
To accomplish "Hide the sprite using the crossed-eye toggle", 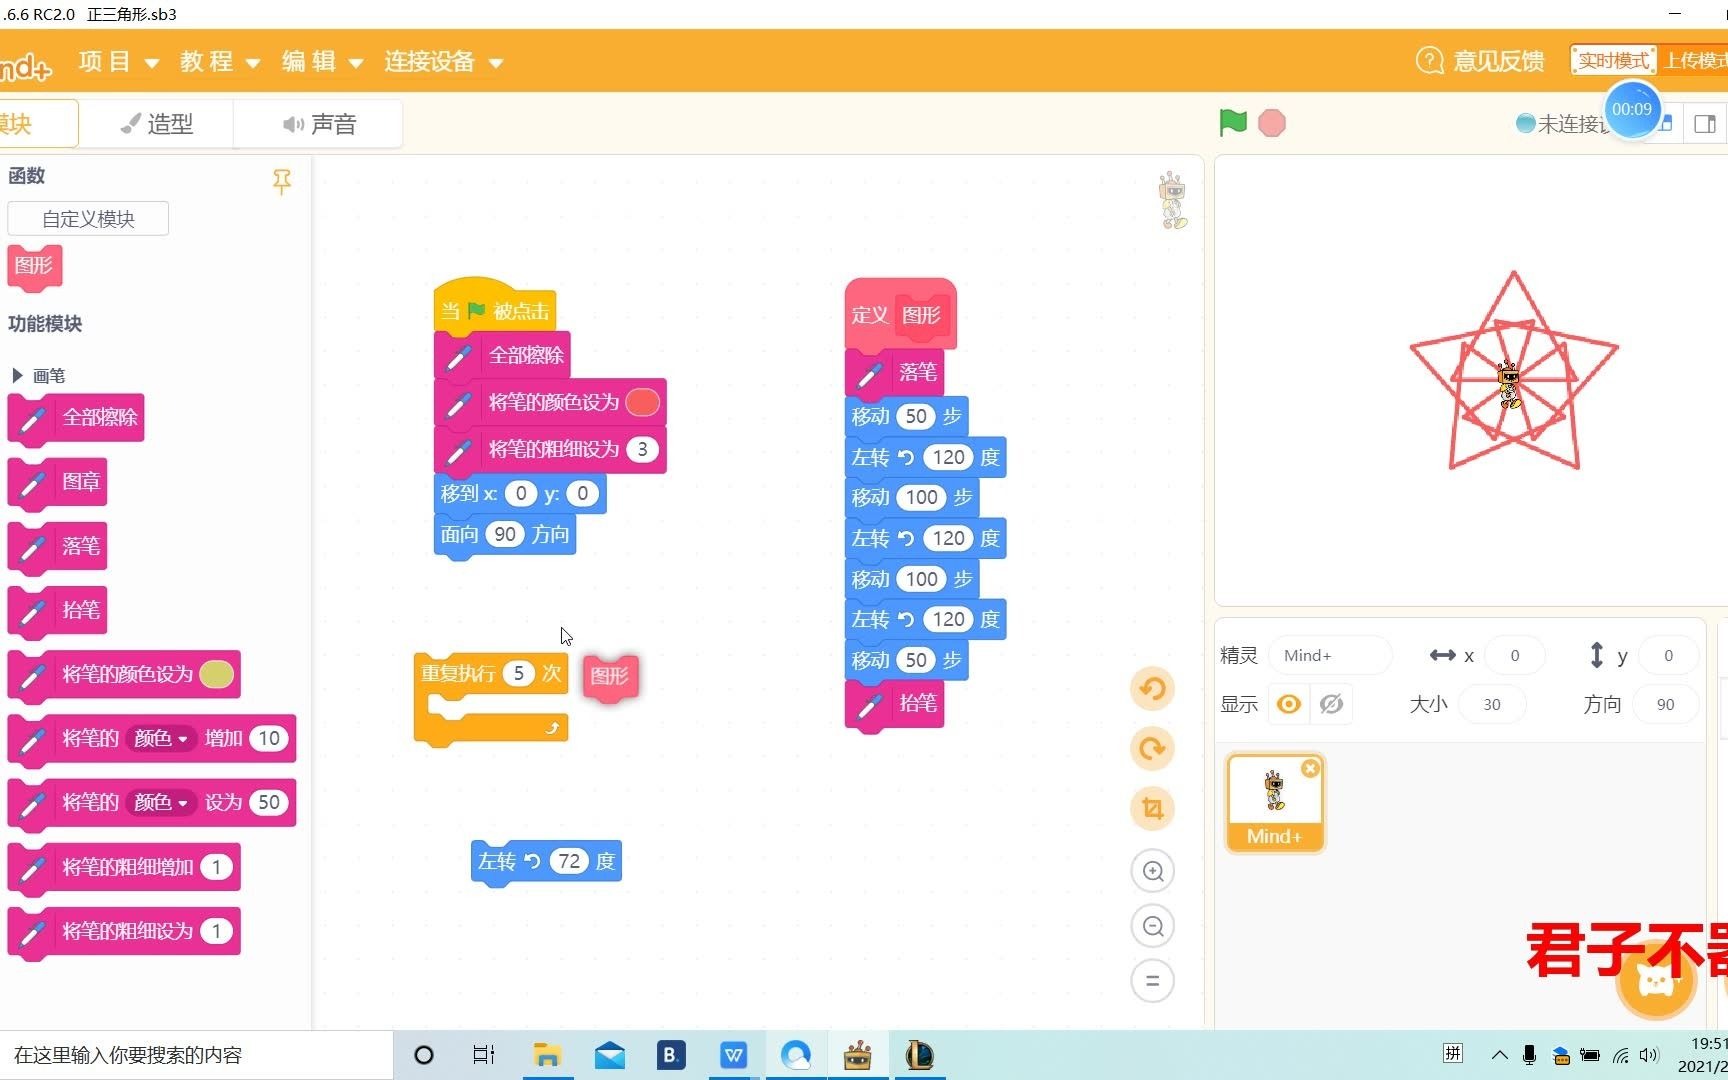I will (x=1331, y=704).
